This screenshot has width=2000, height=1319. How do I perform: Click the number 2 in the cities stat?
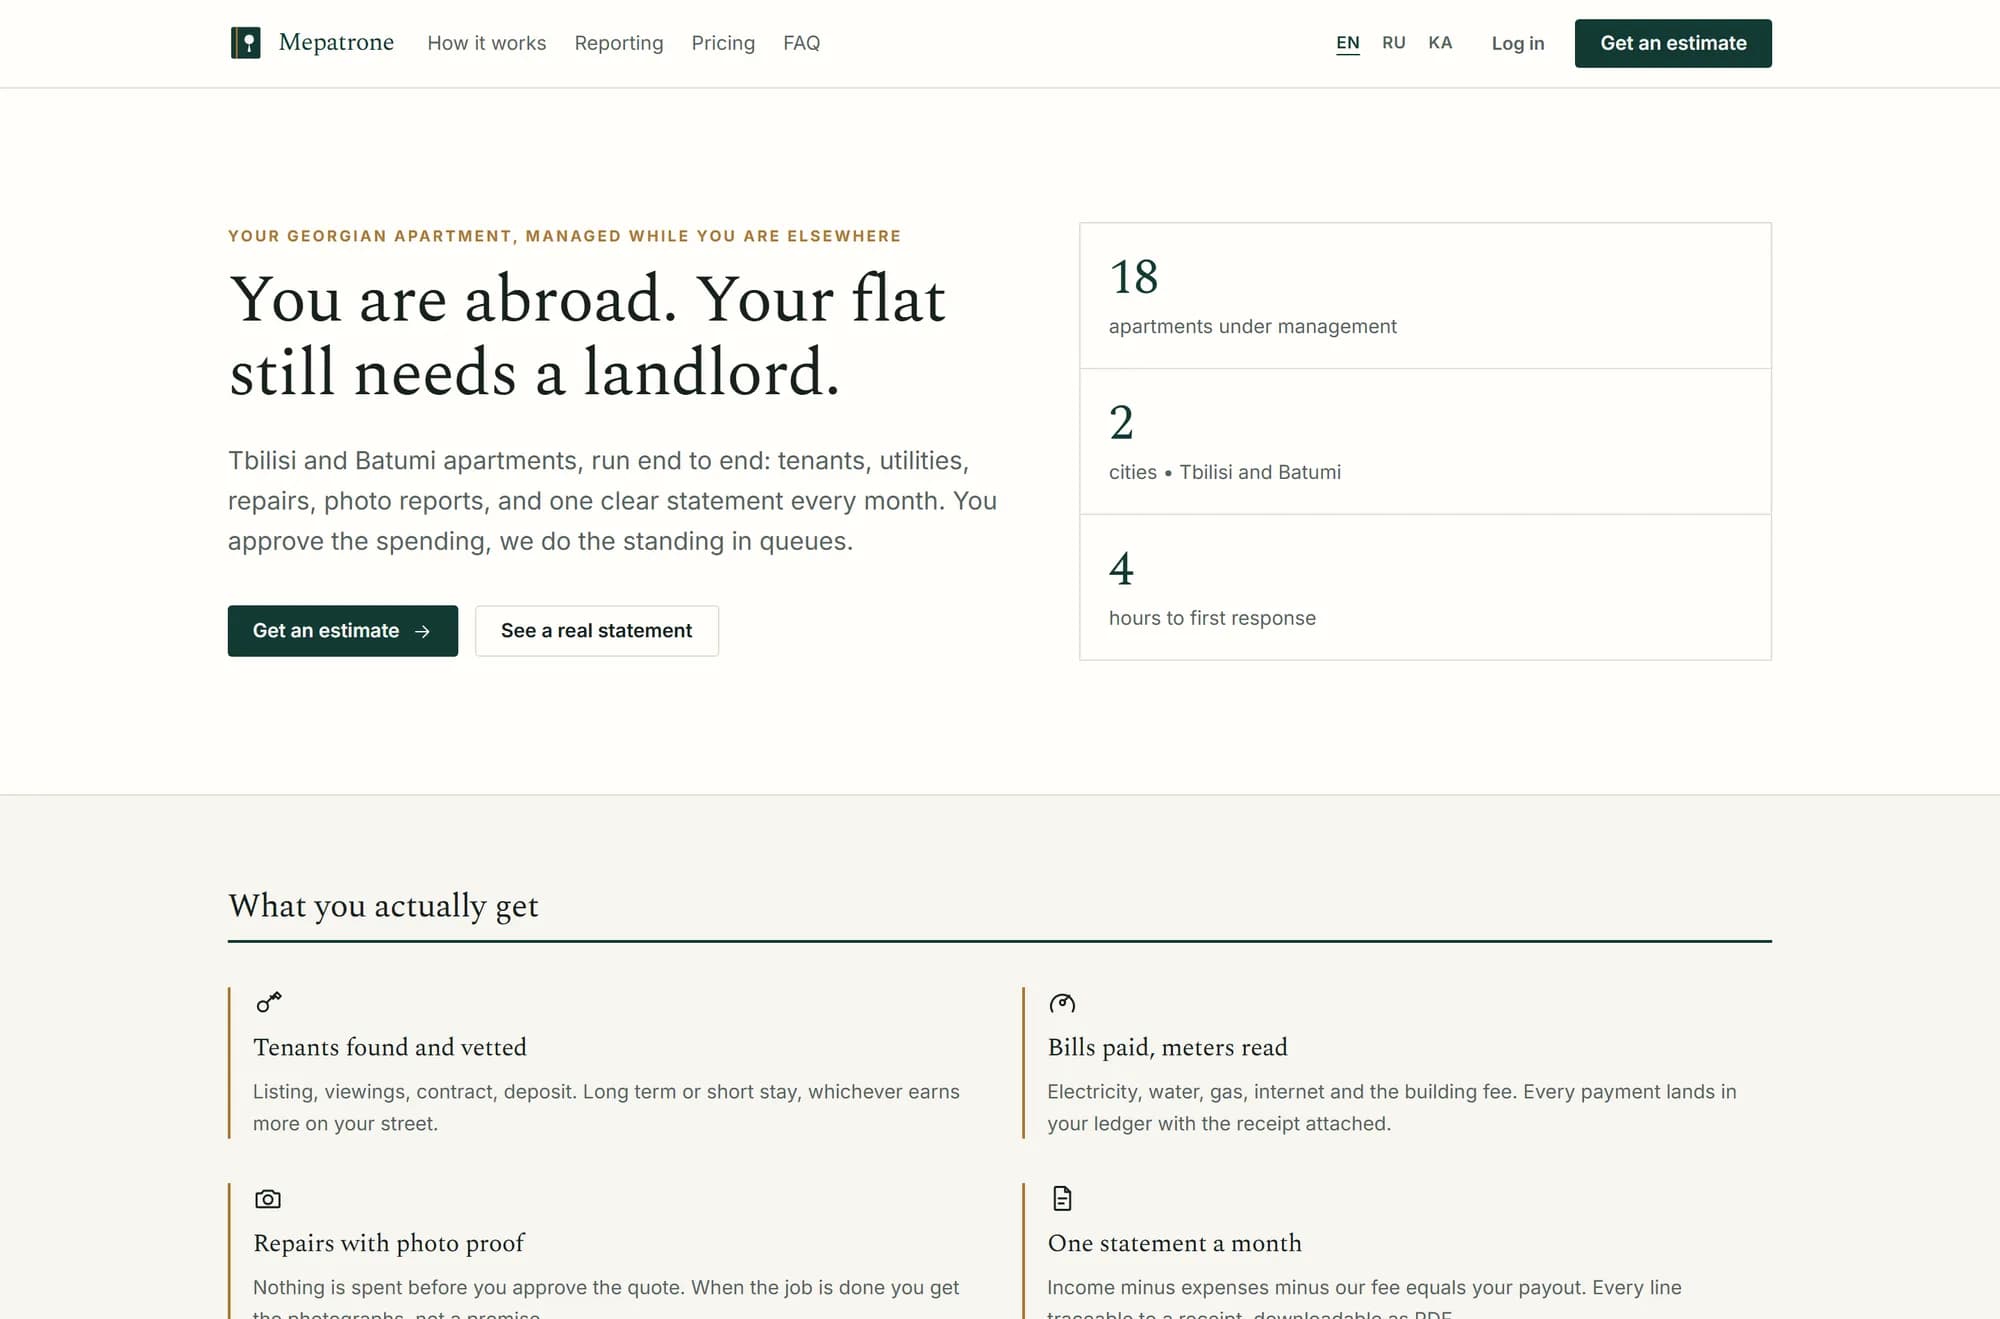[1122, 423]
